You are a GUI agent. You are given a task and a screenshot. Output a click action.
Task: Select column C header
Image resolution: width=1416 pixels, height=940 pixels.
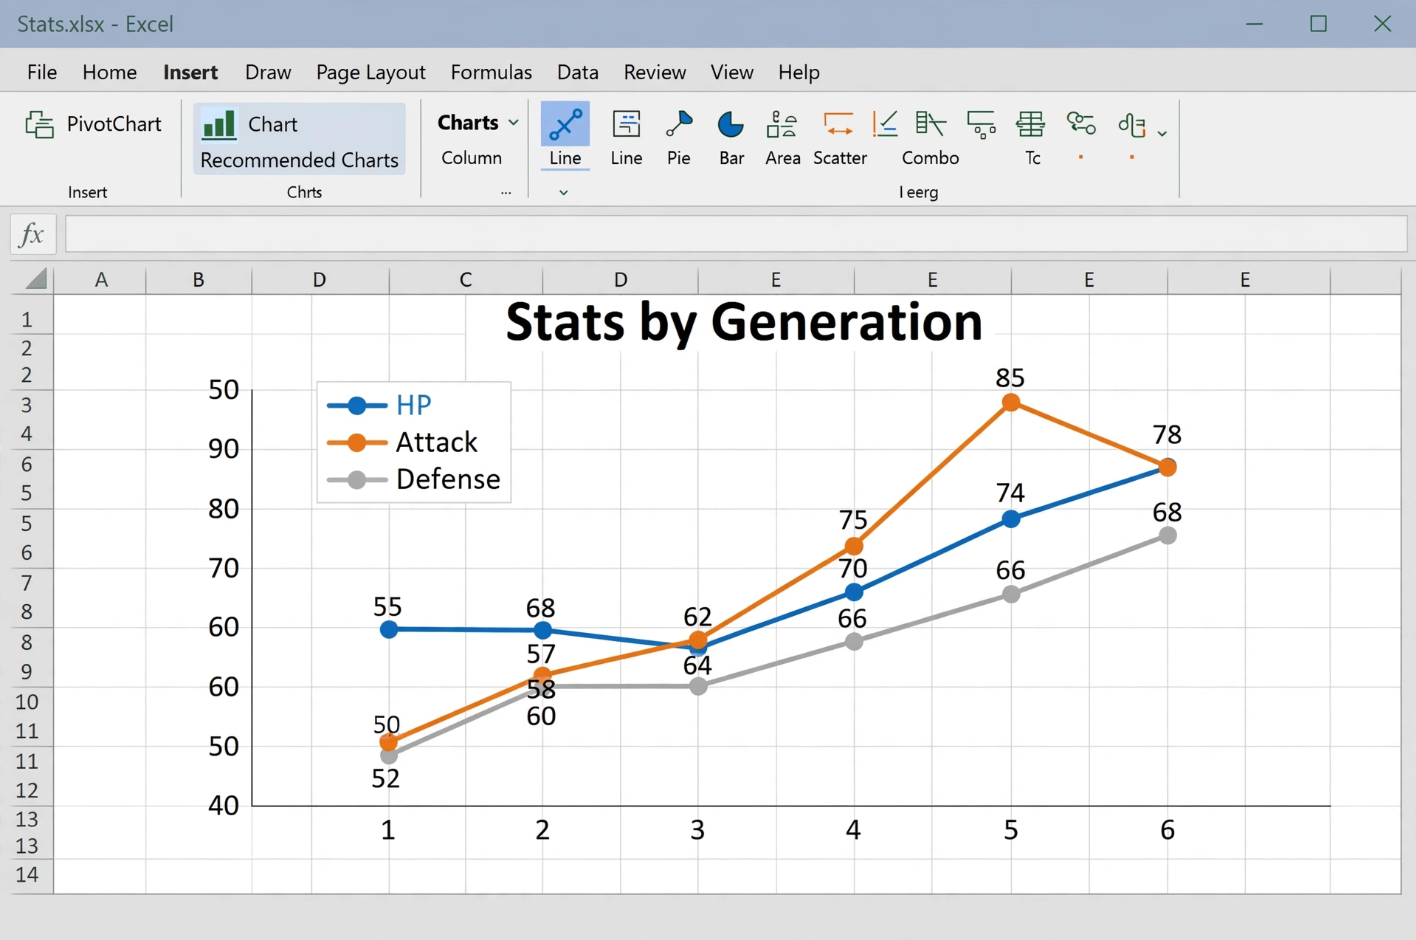point(465,280)
